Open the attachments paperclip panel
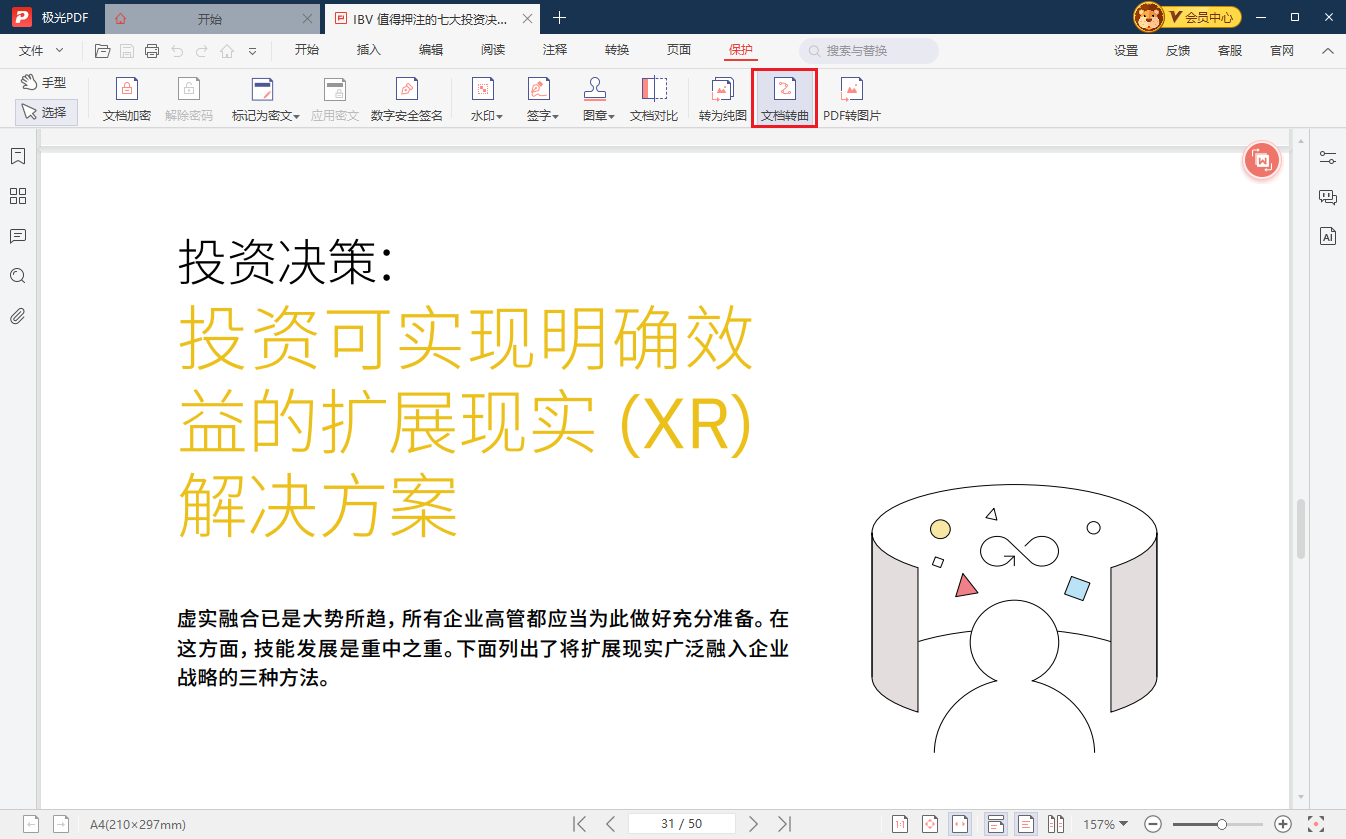 point(17,317)
